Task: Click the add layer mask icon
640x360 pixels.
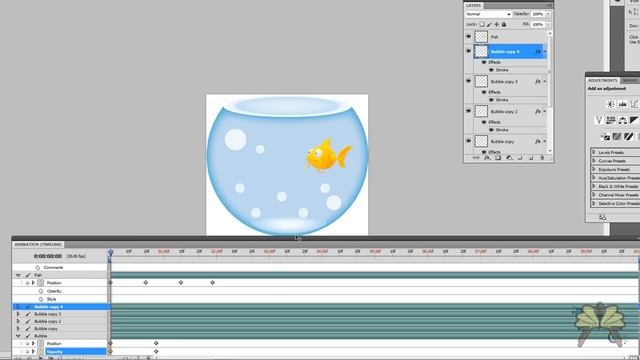Action: point(498,158)
